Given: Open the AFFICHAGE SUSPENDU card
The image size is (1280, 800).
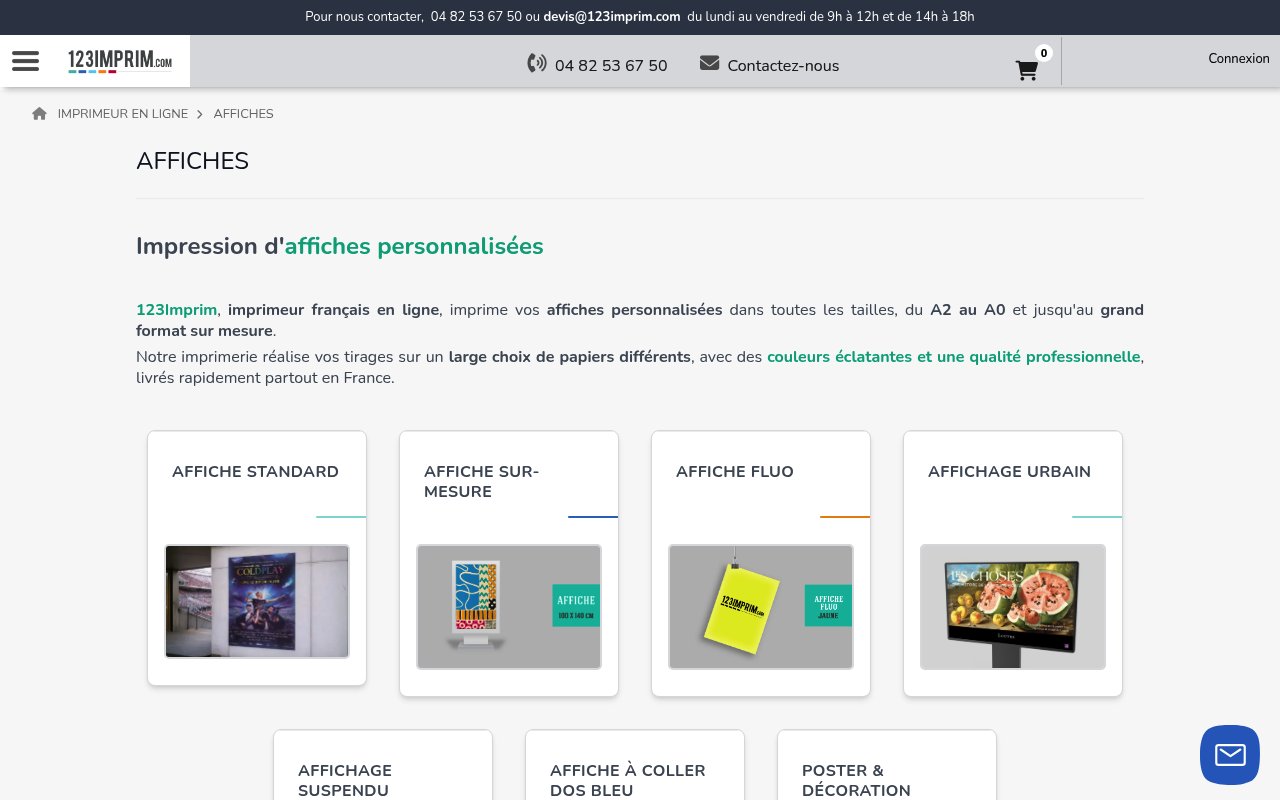Looking at the screenshot, I should 383,765.
